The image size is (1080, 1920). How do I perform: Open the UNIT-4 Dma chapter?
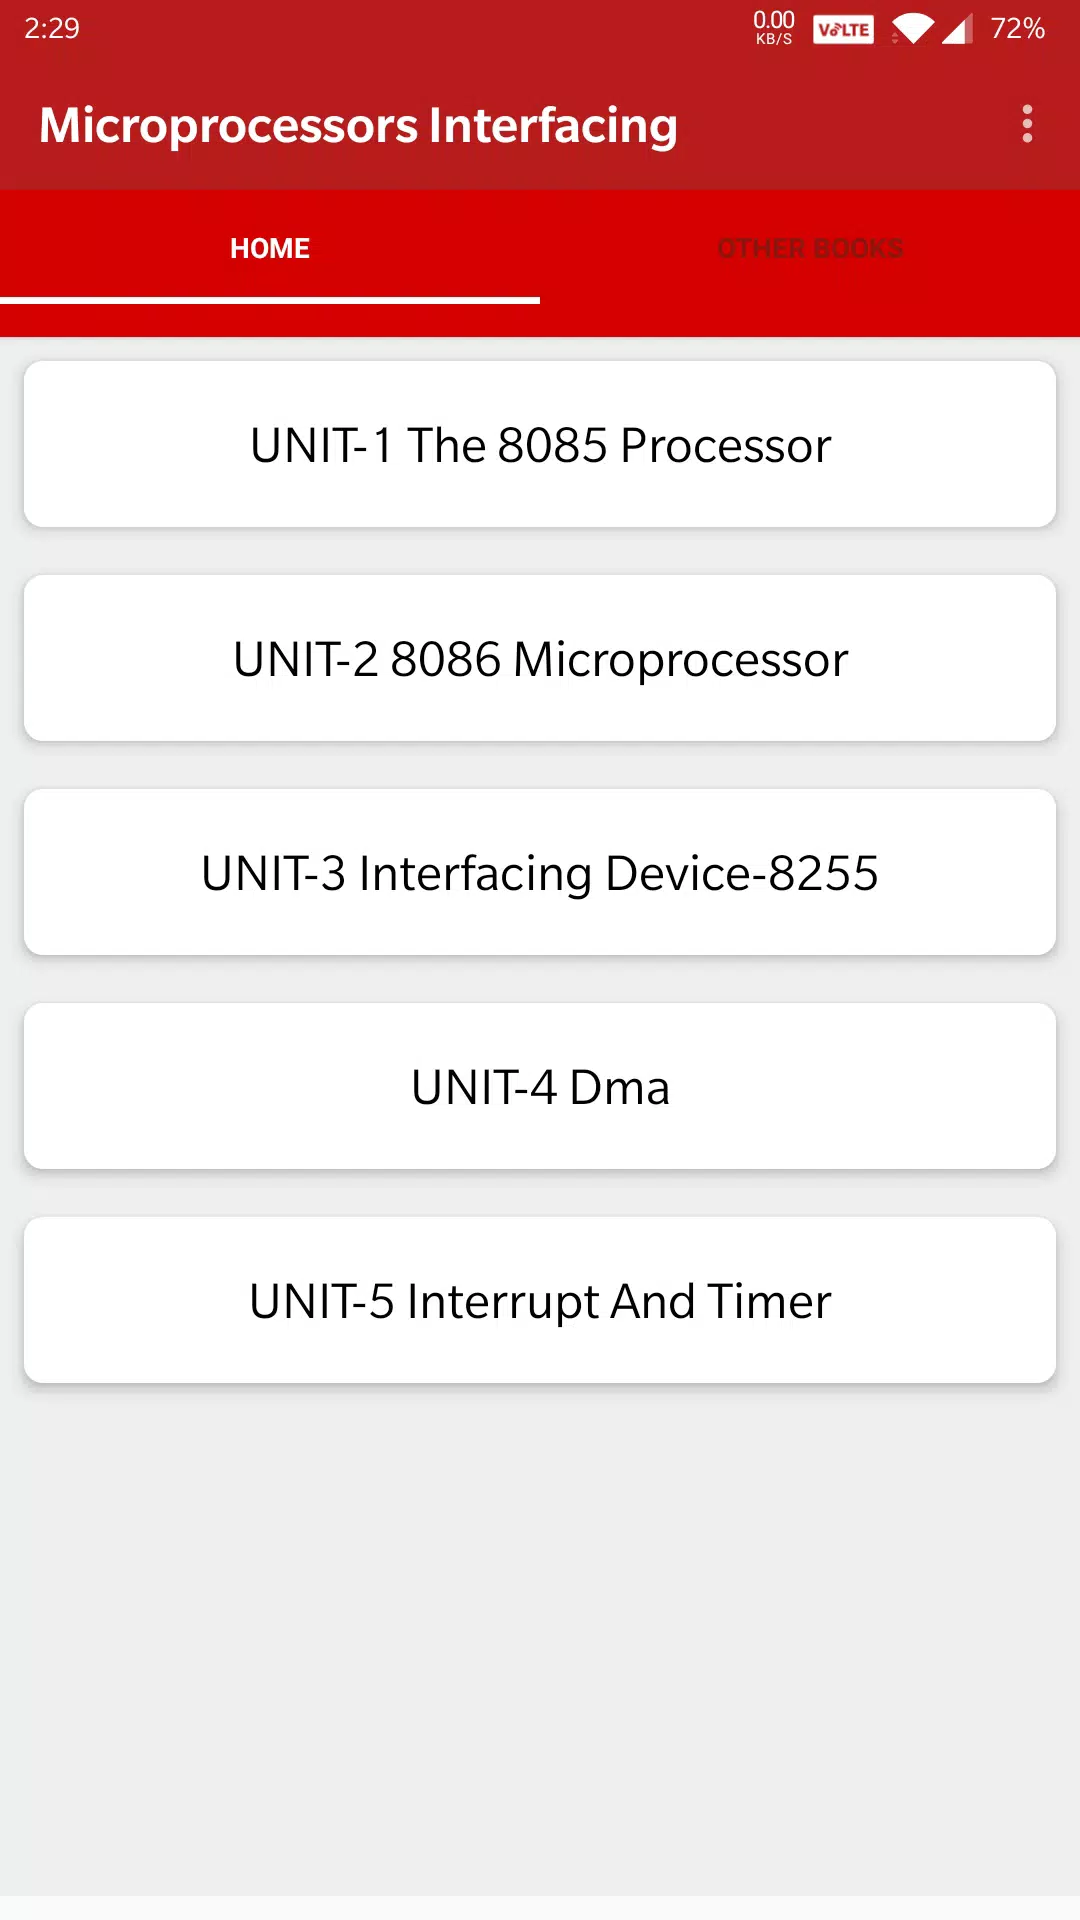click(540, 1087)
